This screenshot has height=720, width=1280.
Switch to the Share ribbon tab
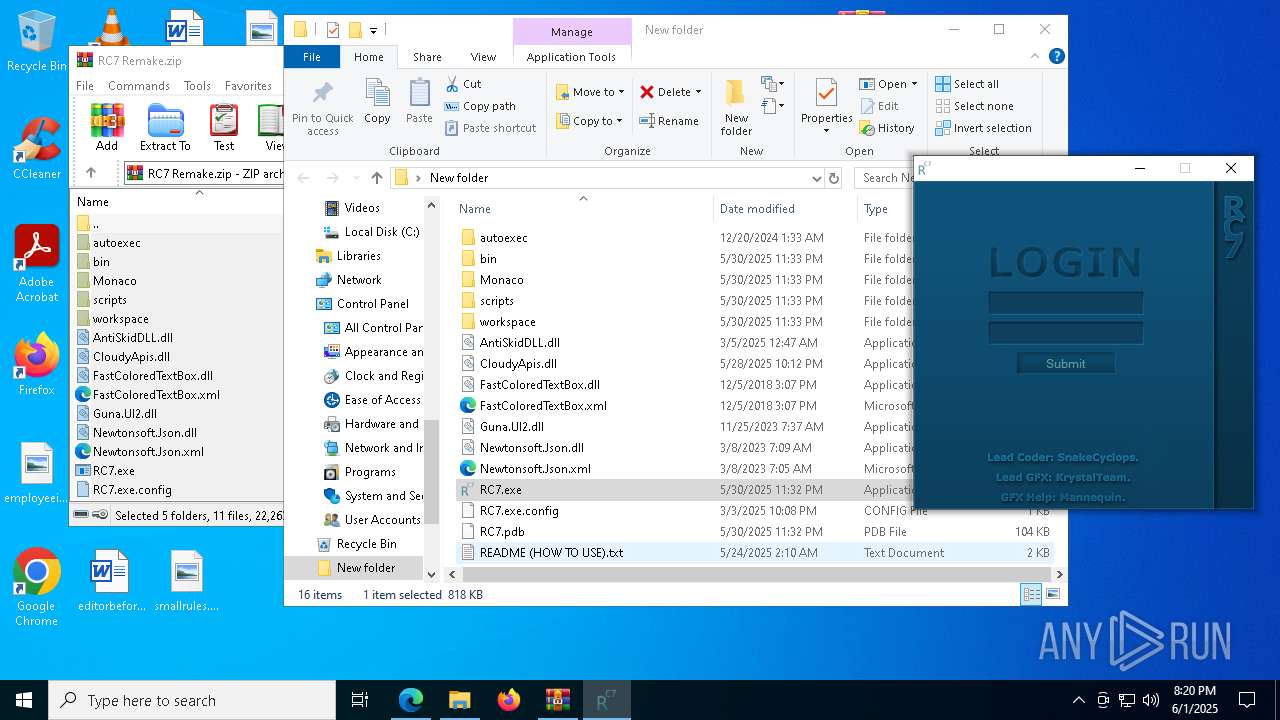tap(427, 57)
